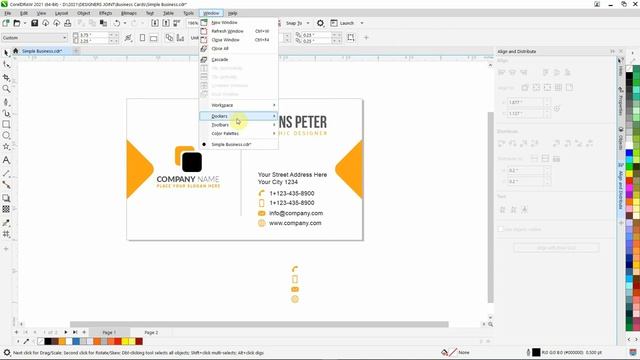Image resolution: width=640 pixels, height=360 pixels.
Task: Open the Effects menu
Action: tap(105, 13)
